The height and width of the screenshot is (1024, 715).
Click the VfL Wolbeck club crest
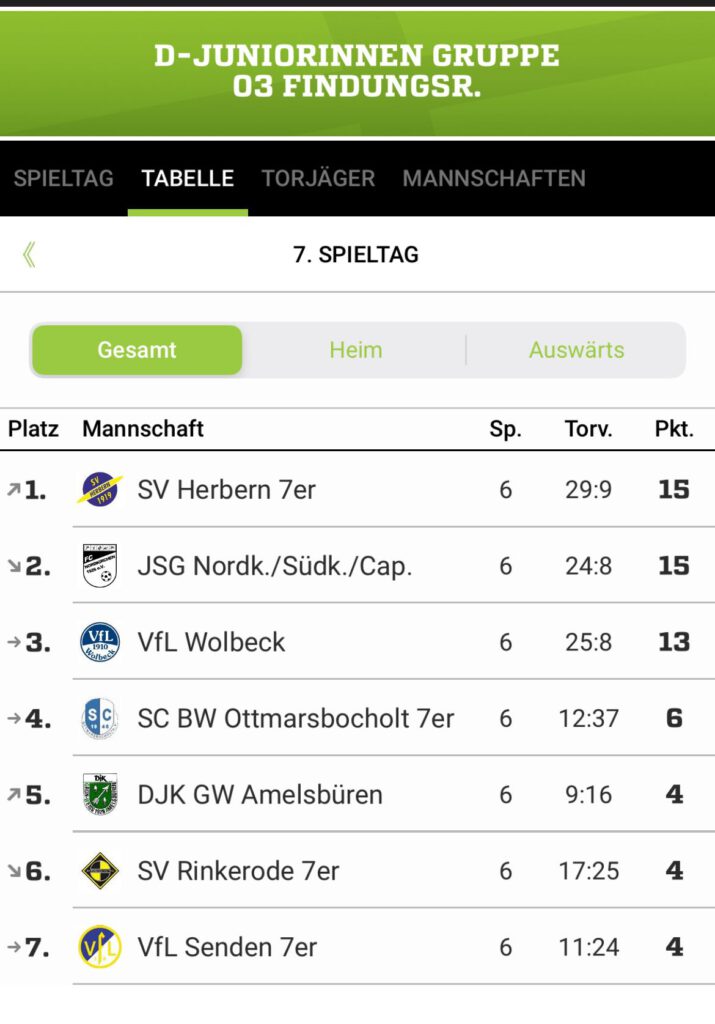pos(100,642)
